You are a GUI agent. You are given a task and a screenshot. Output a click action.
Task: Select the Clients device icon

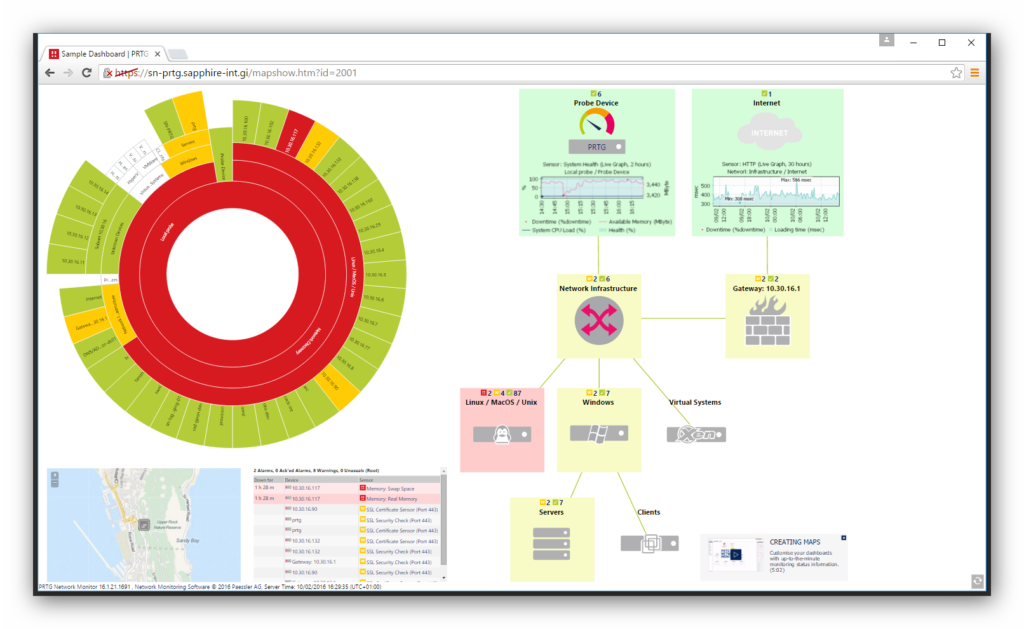coord(649,543)
